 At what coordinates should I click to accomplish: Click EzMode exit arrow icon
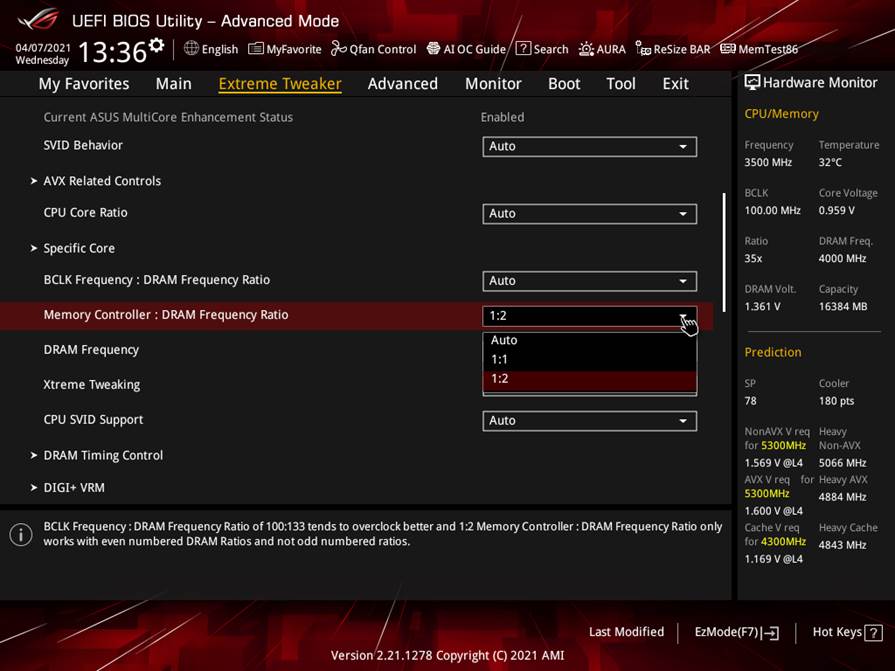tap(771, 633)
